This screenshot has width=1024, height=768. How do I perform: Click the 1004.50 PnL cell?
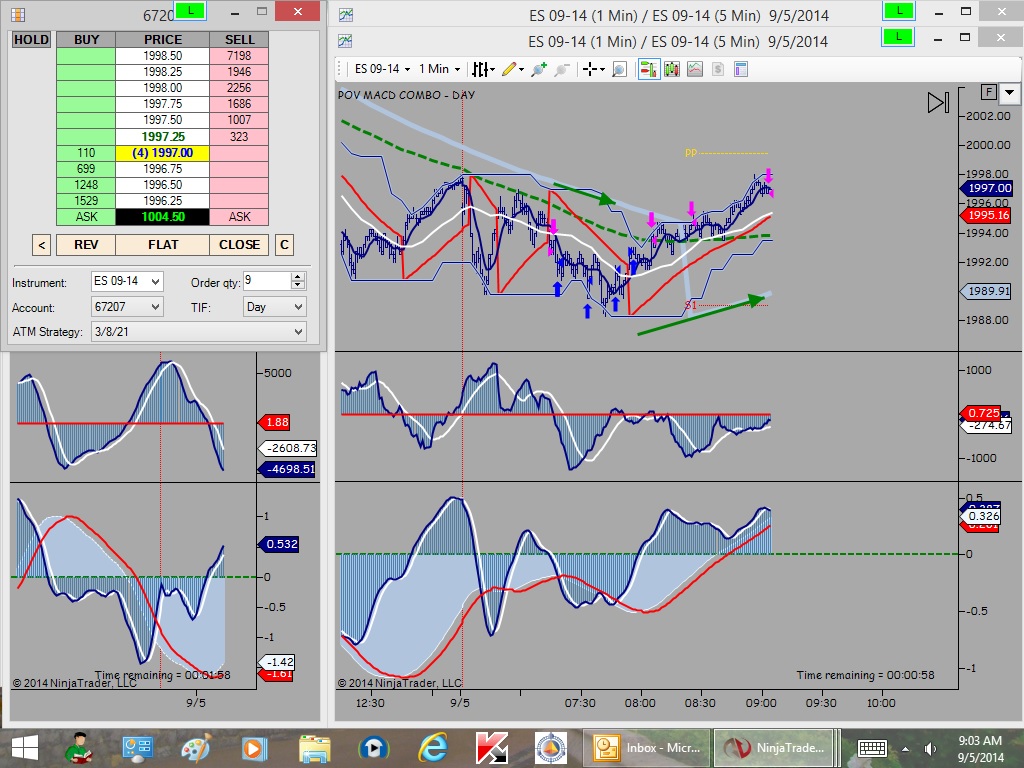pos(163,217)
